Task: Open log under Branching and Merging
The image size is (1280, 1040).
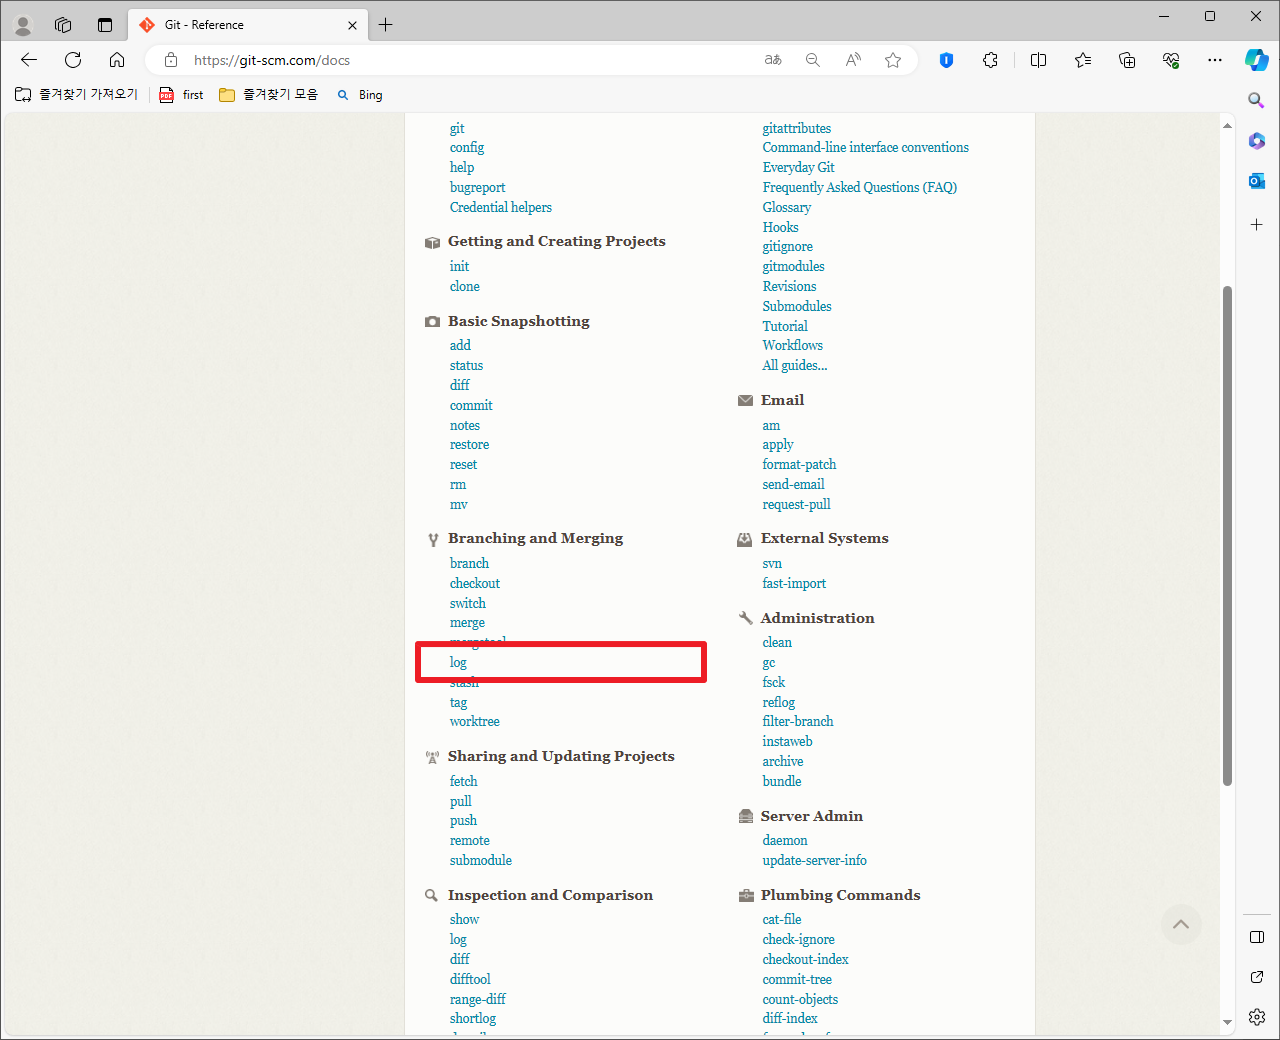Action: 458,662
